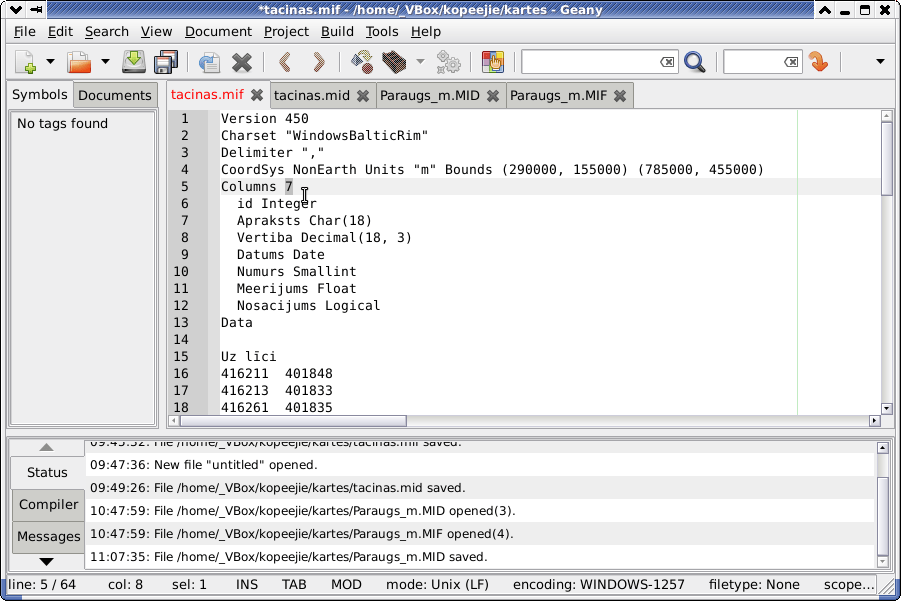Image resolution: width=901 pixels, height=601 pixels.
Task: Open the color chooser dialog
Action: 492,61
